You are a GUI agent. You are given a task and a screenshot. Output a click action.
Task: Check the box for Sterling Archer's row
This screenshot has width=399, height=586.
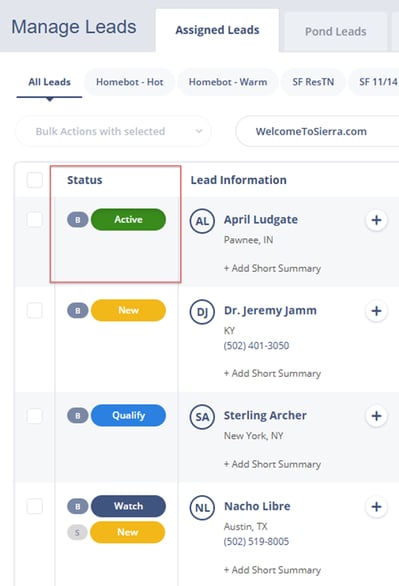coord(35,416)
